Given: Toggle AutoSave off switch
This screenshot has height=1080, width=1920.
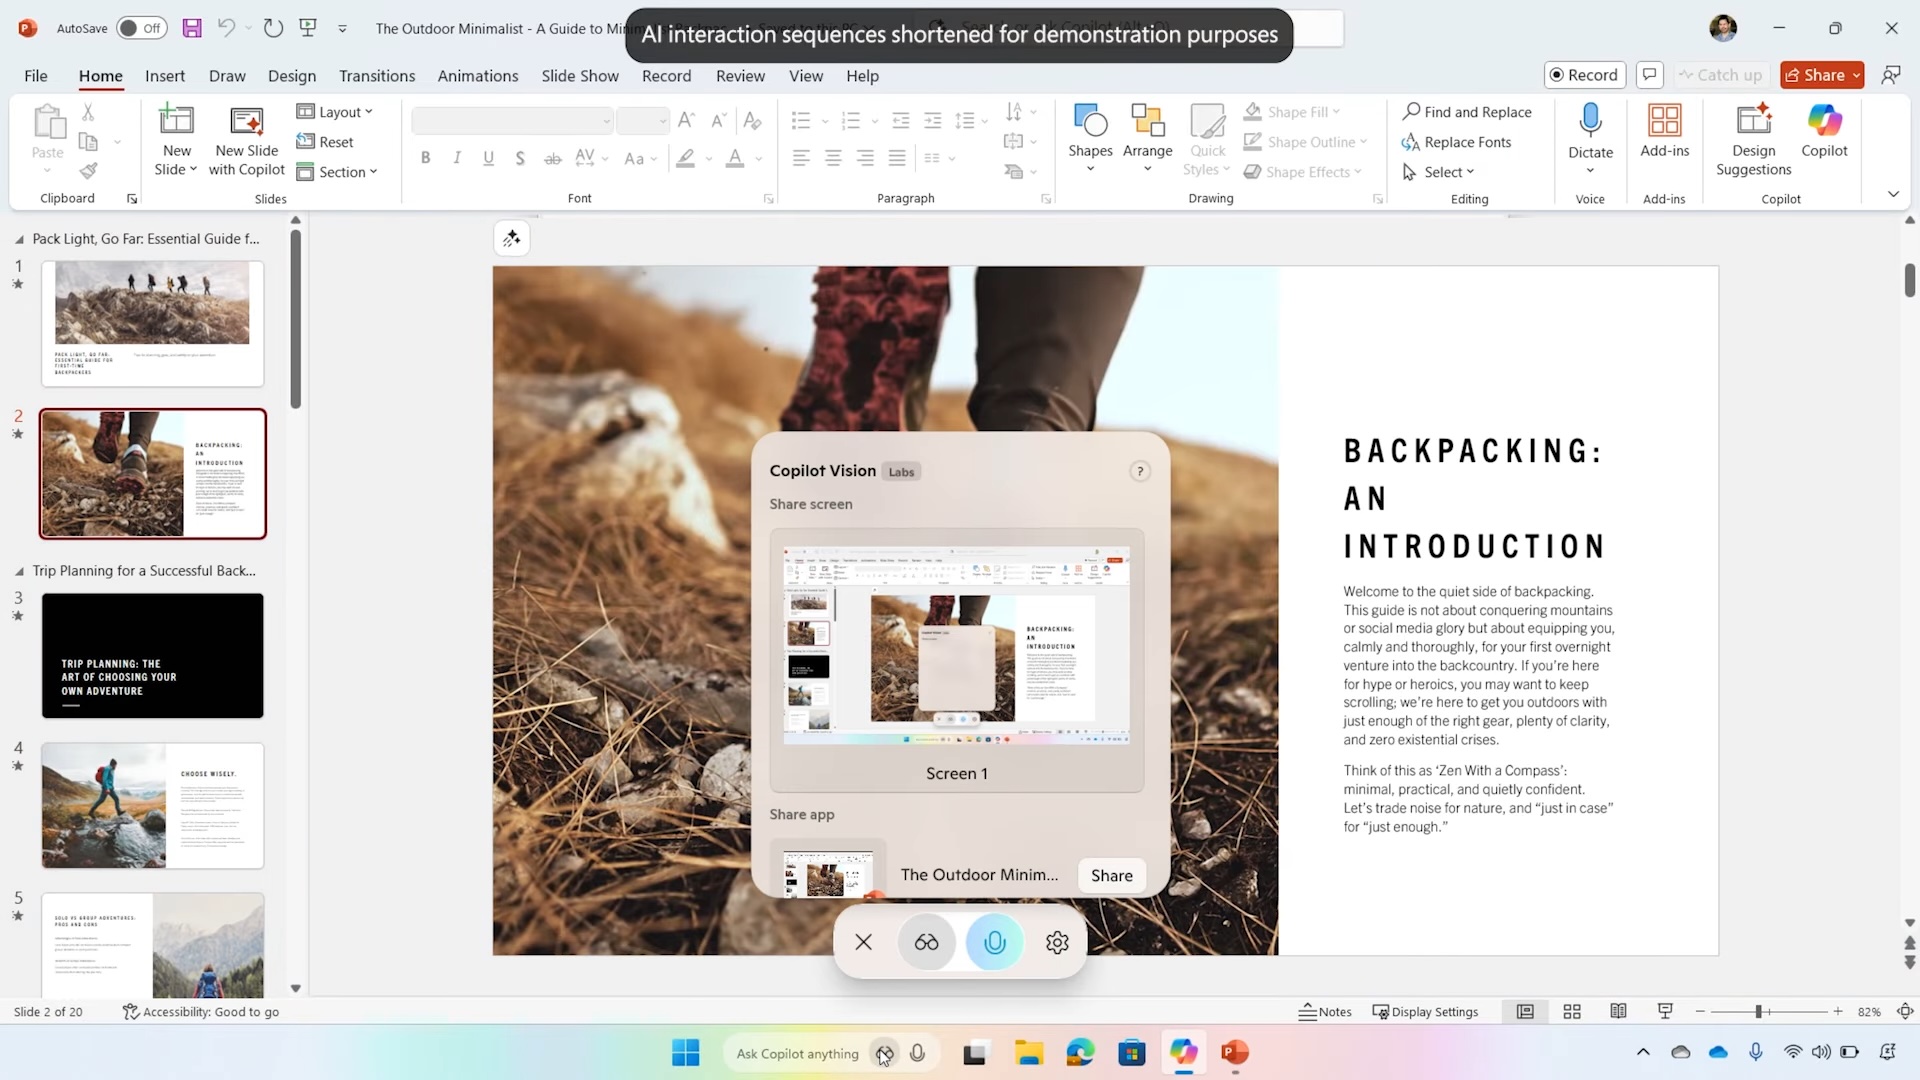Looking at the screenshot, I should coord(141,28).
